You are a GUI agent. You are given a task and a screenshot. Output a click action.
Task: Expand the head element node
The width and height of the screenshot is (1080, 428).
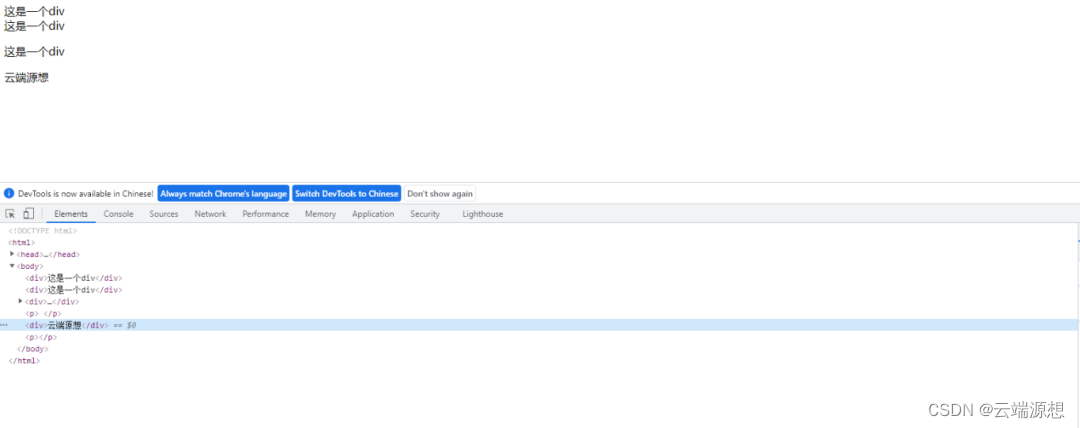(x=12, y=254)
